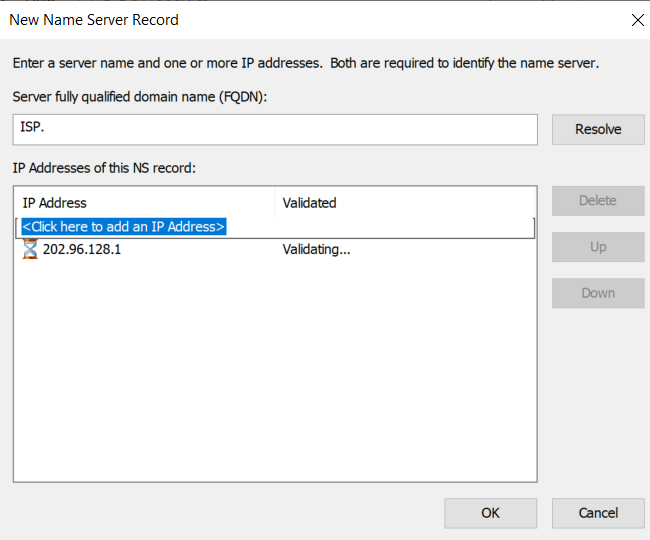Click the Enter a server name instruction text
Viewport: 650px width, 540px height.
click(x=306, y=63)
